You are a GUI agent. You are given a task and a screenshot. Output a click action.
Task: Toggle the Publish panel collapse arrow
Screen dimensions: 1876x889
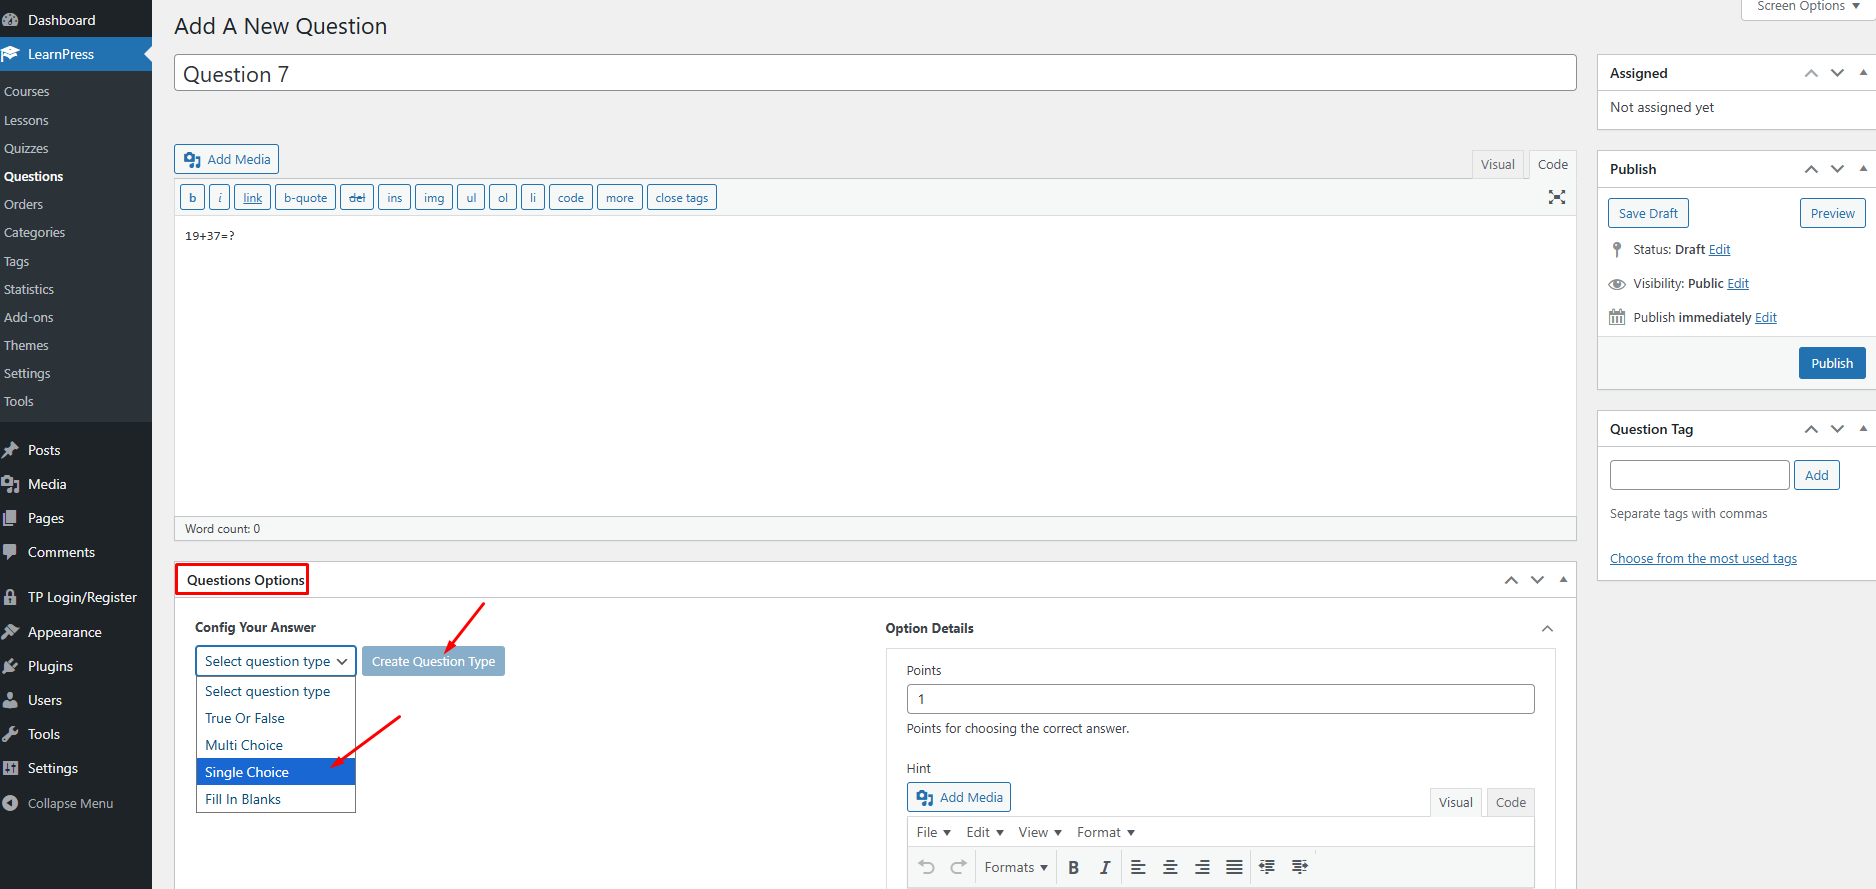coord(1862,169)
